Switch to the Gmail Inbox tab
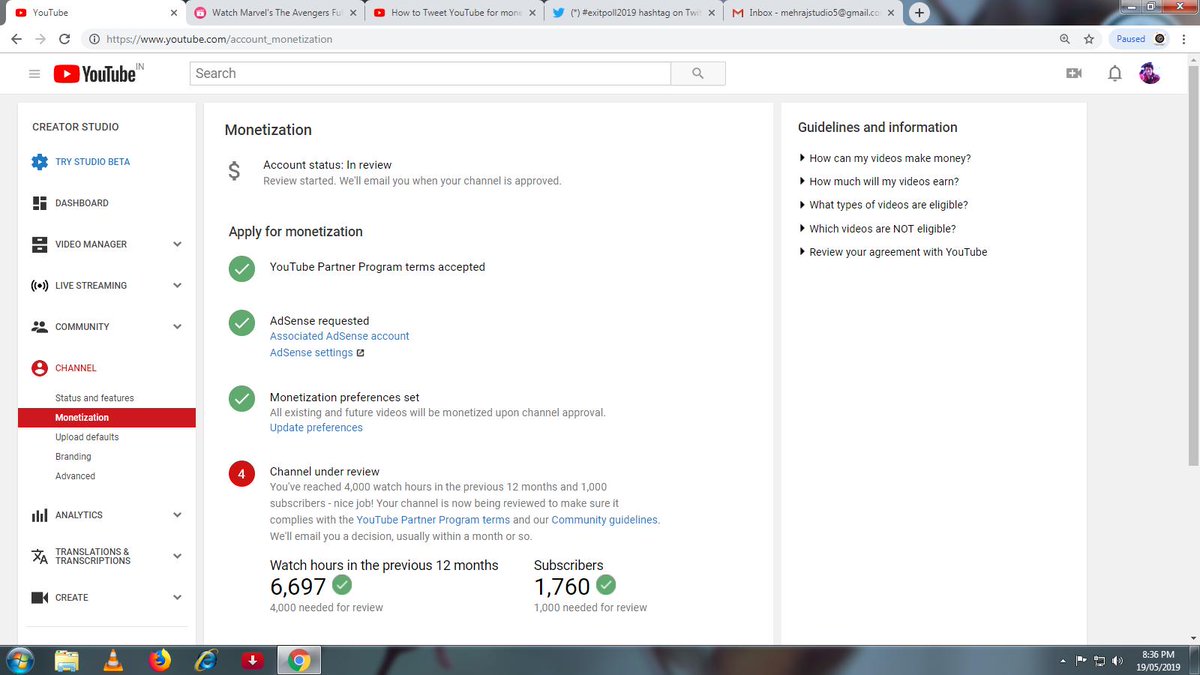1200x675 pixels. click(812, 13)
